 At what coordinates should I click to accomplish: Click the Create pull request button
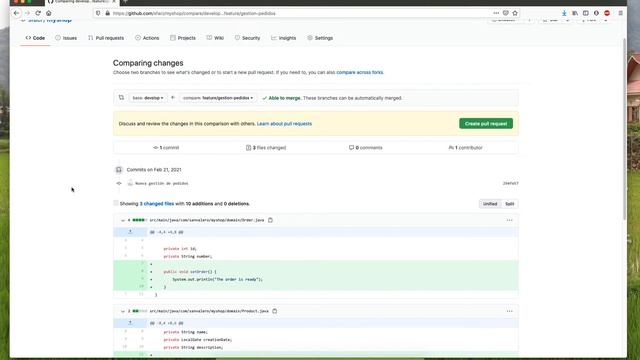pos(486,123)
